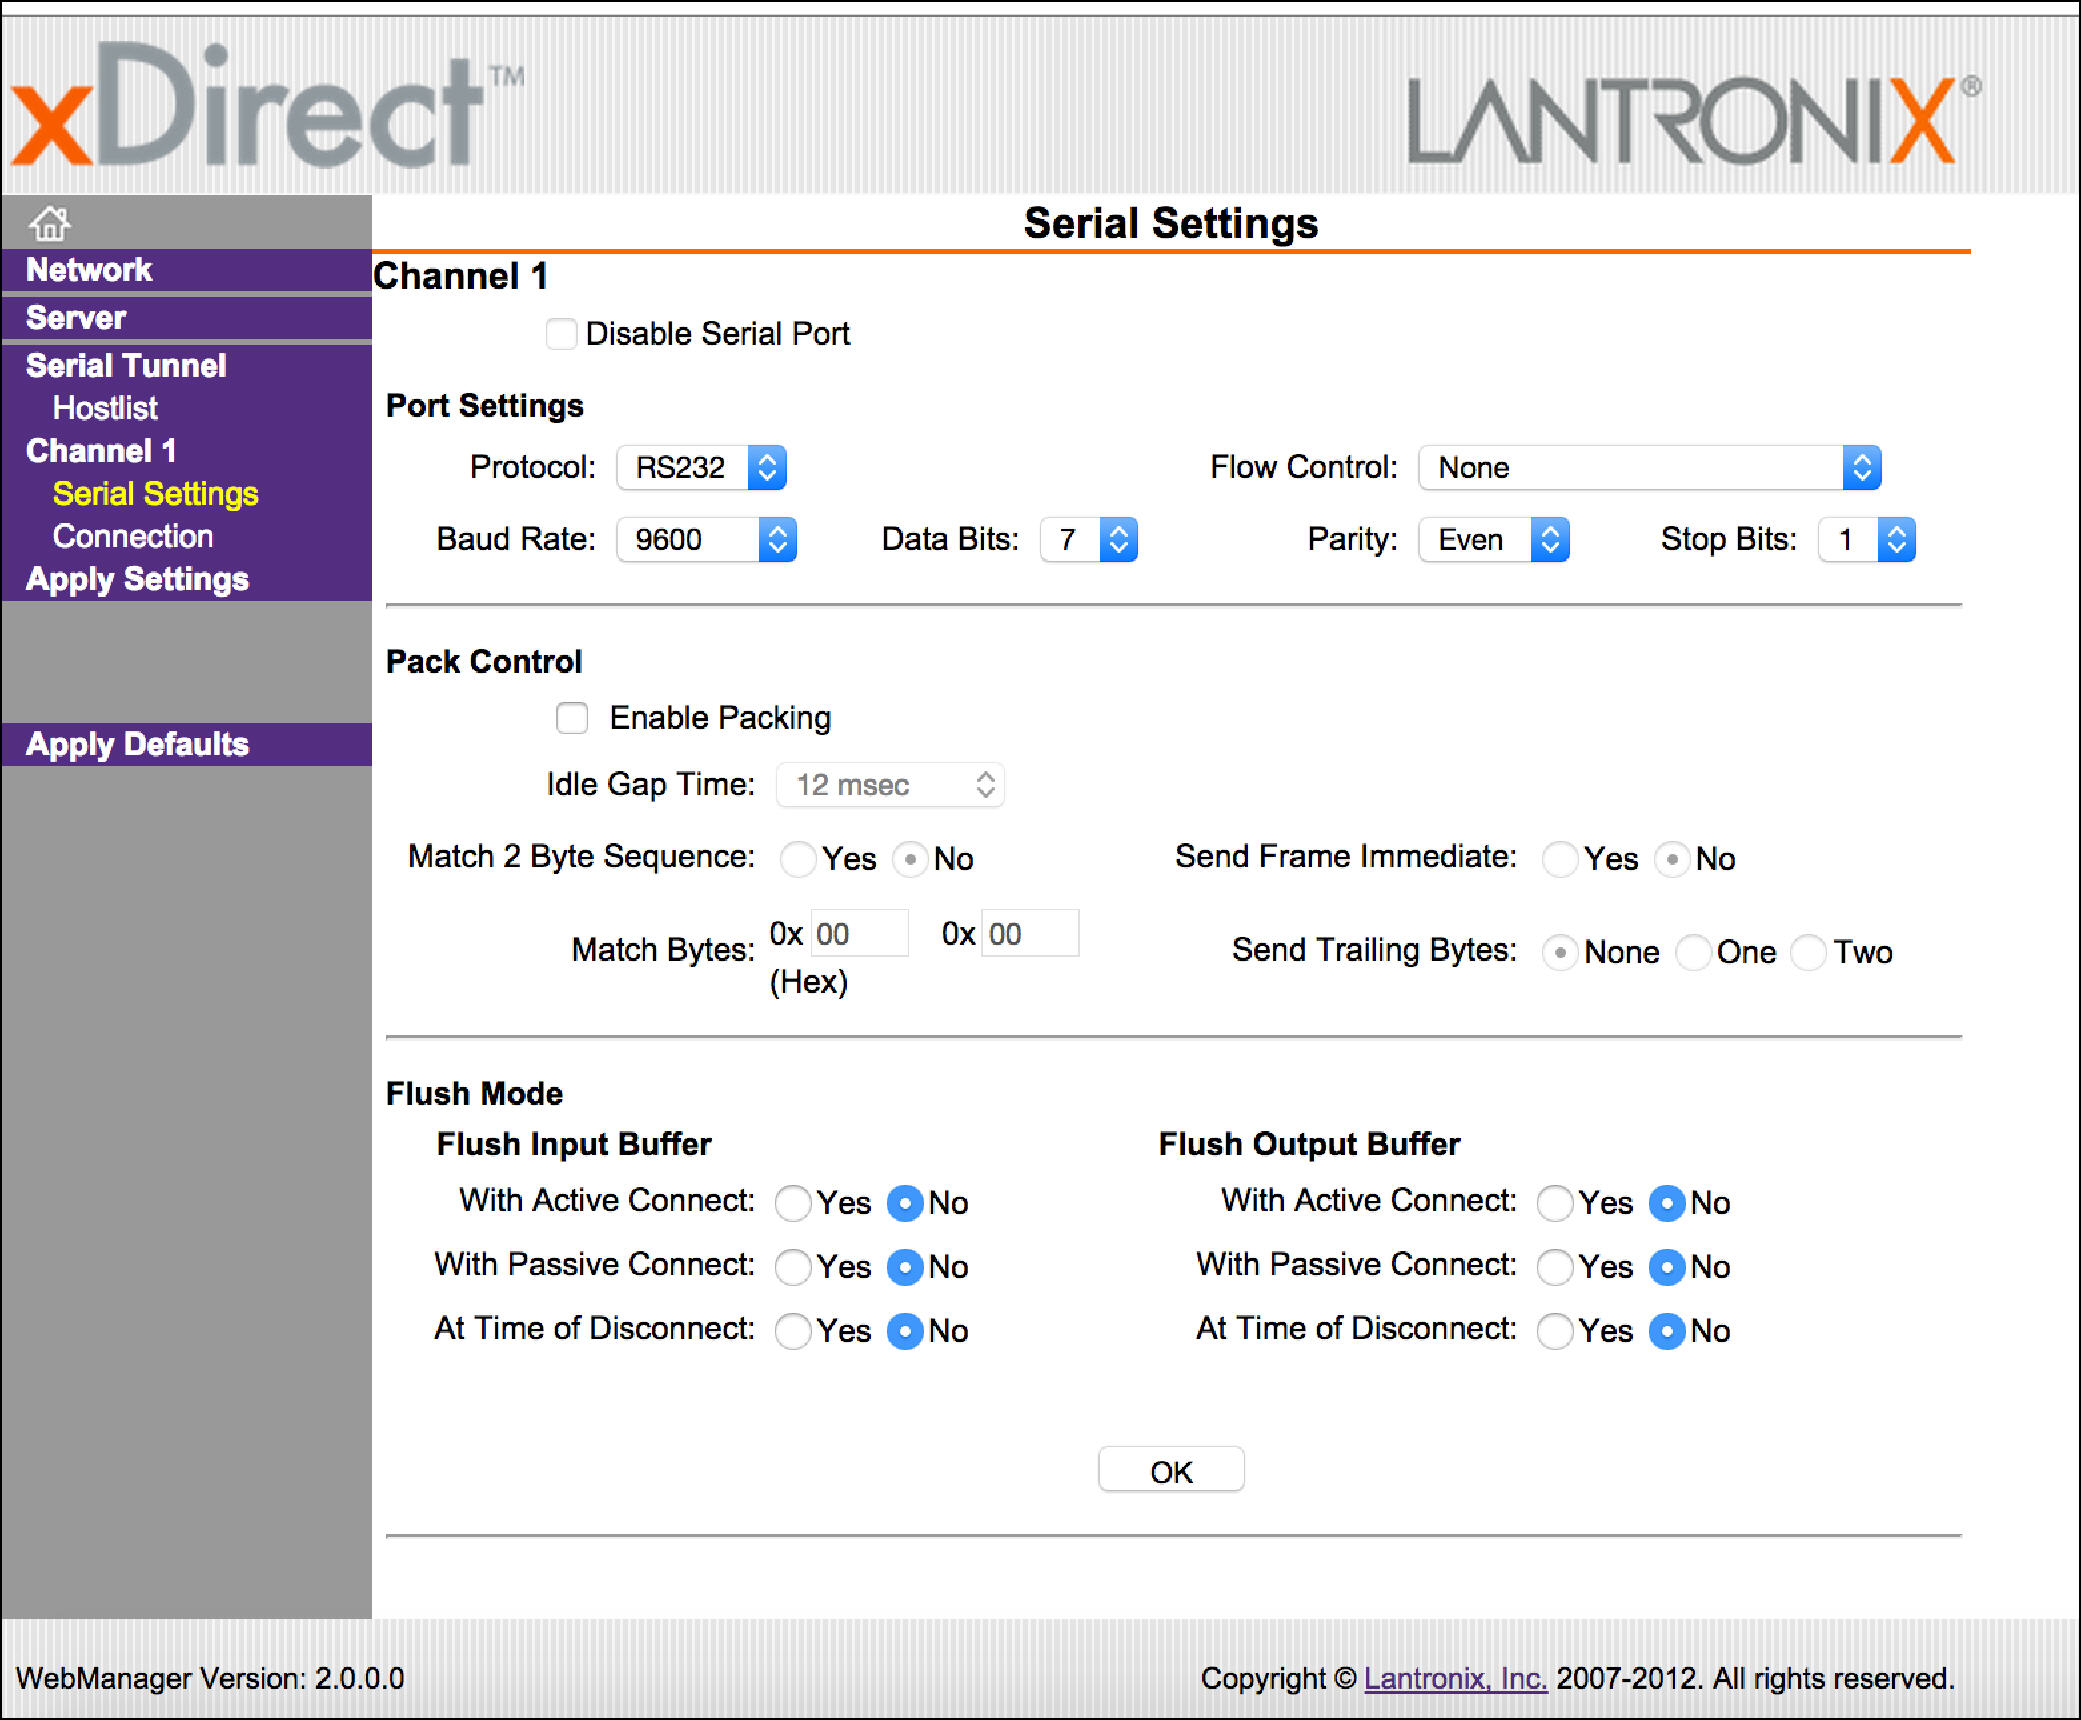
Task: Set Flush Output With Passive Connect to No
Action: point(1667,1267)
